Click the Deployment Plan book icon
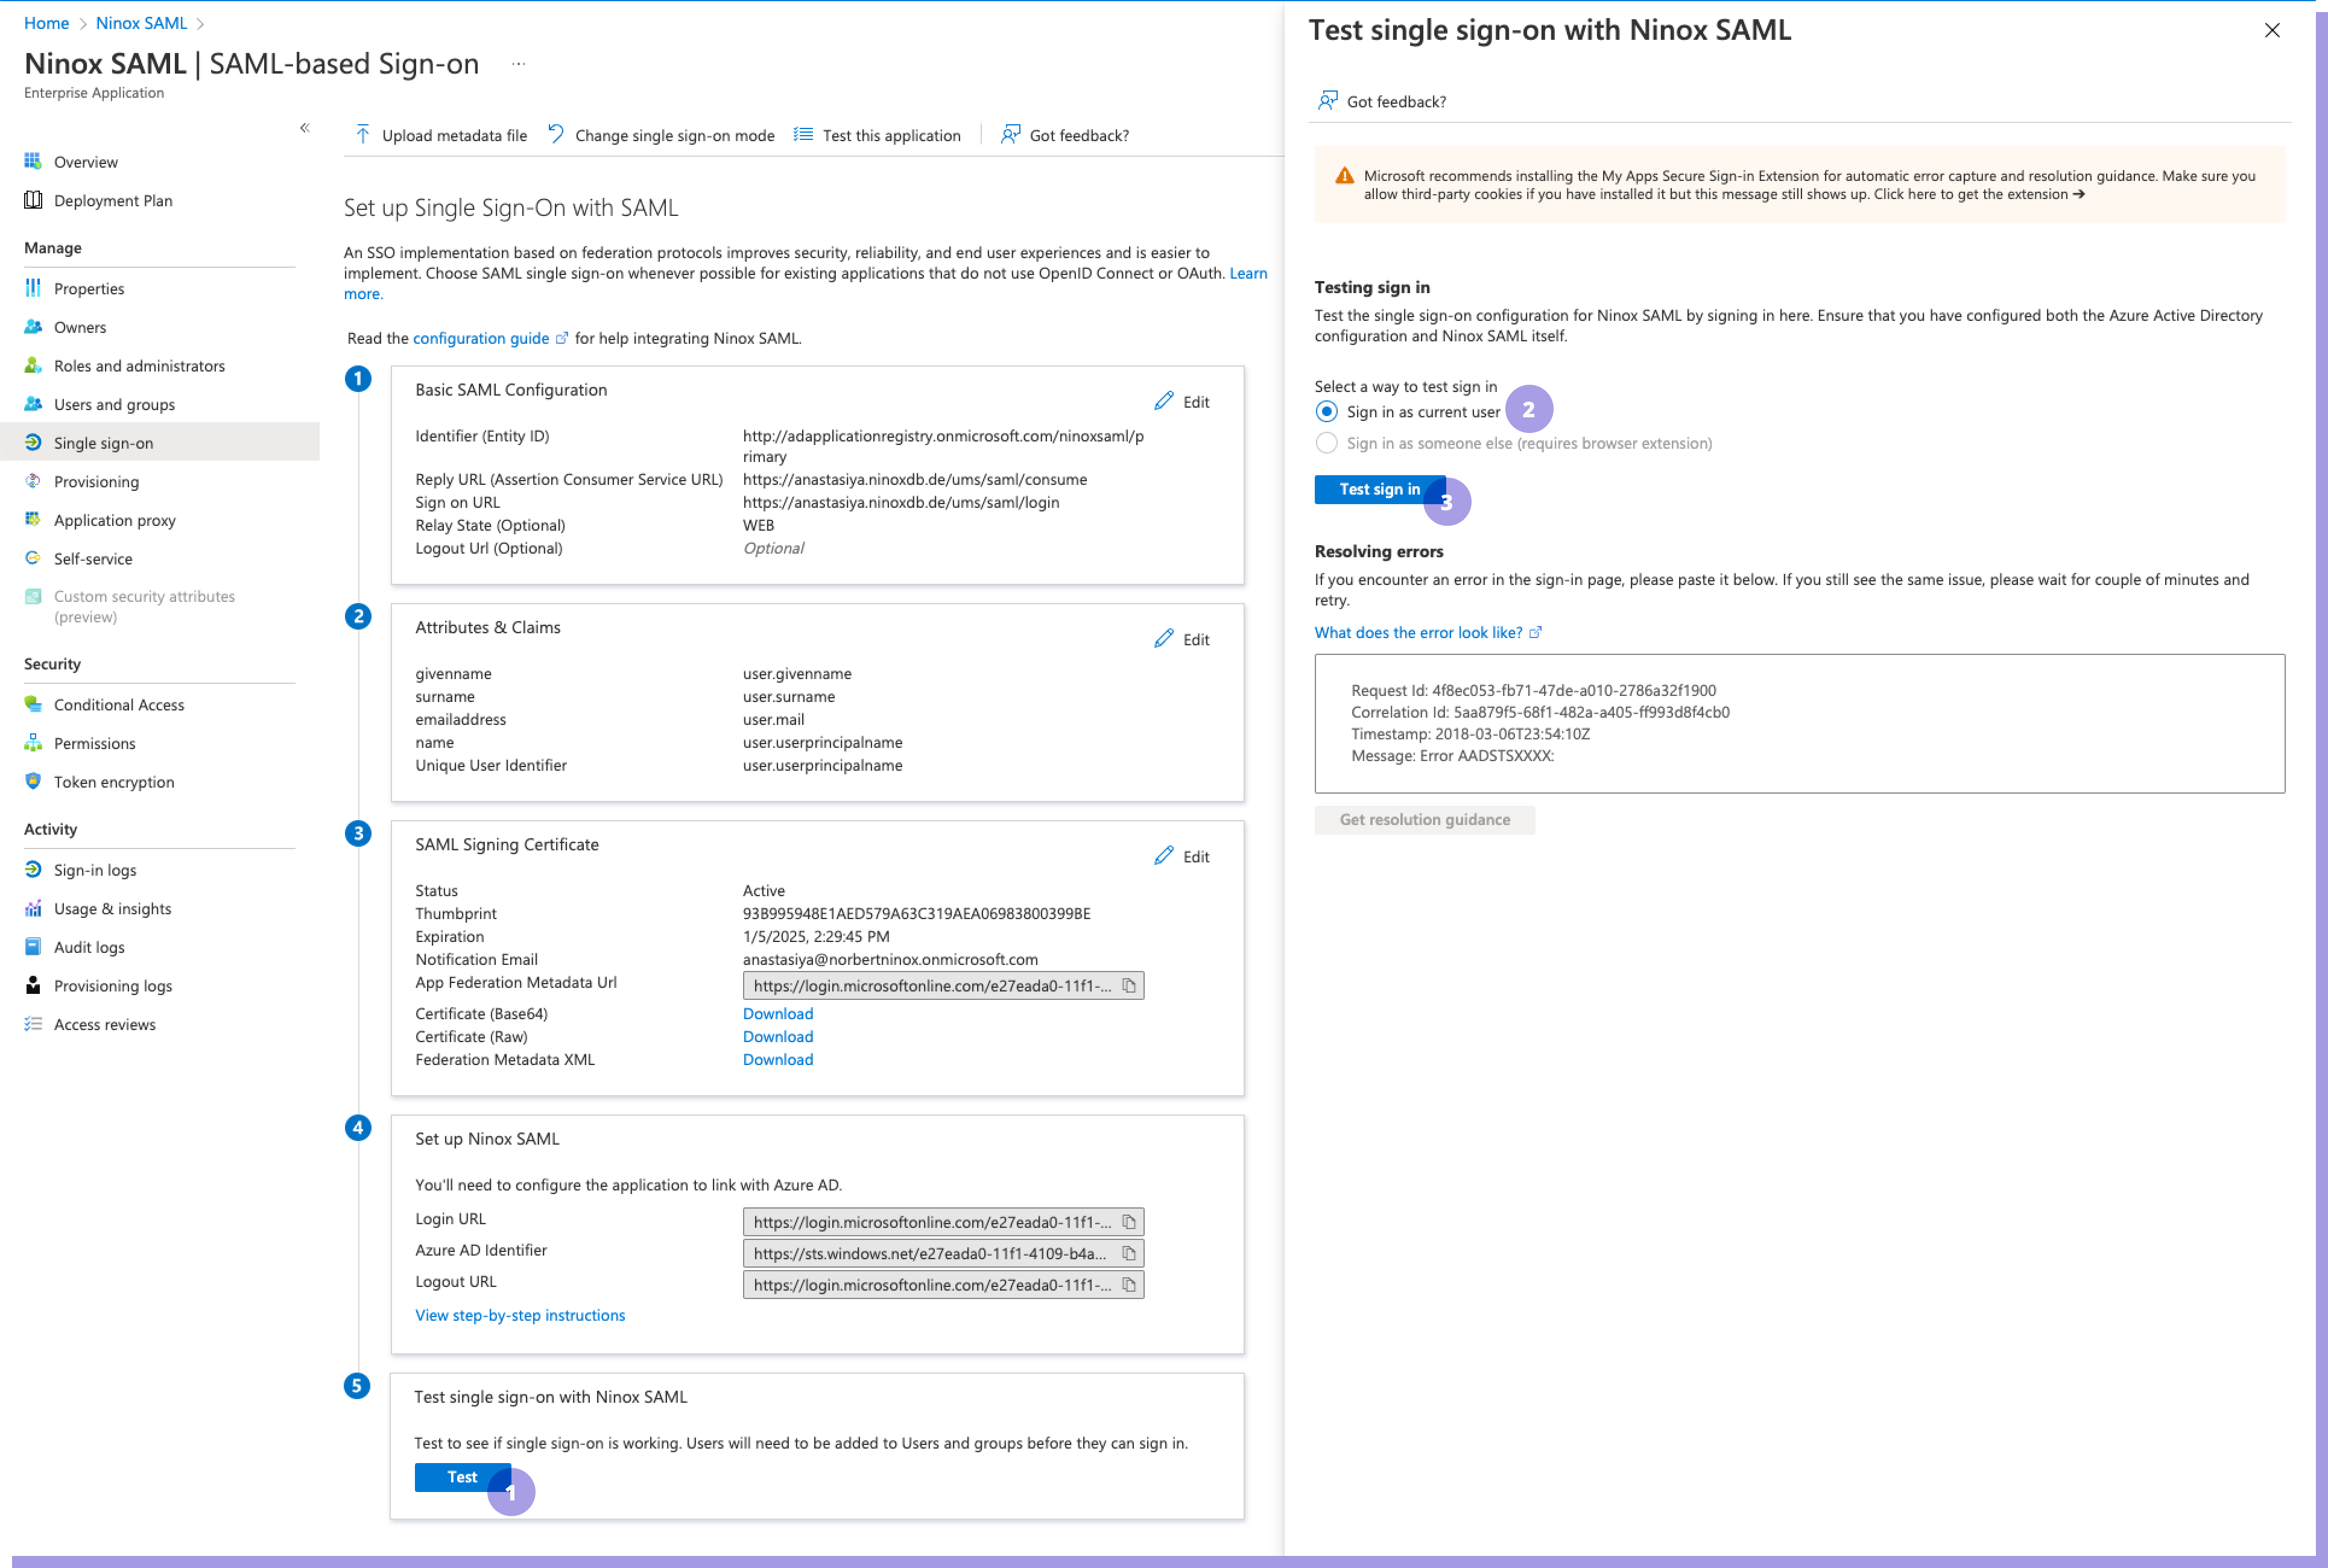 pos(33,200)
